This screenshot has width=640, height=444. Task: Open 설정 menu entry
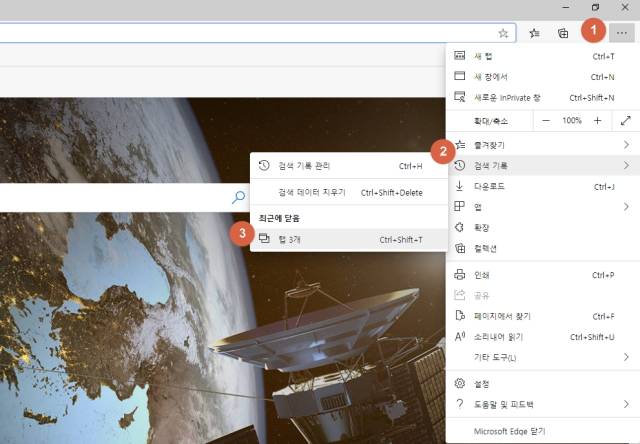pos(543,384)
